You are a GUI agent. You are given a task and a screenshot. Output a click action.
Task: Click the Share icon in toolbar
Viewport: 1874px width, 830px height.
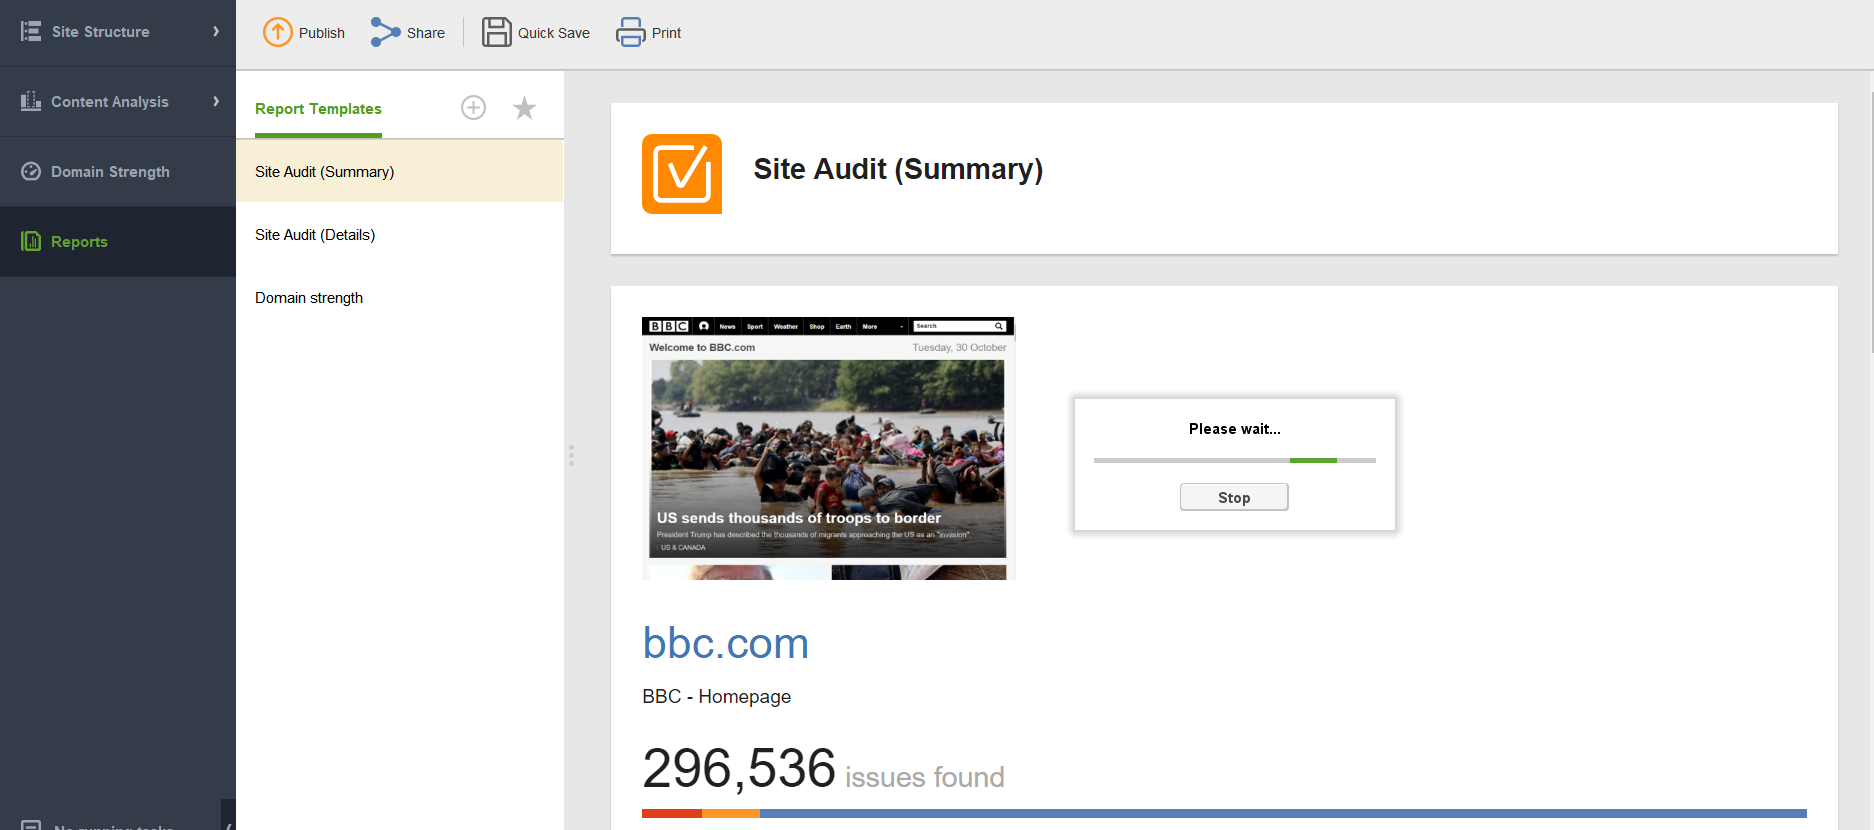385,32
